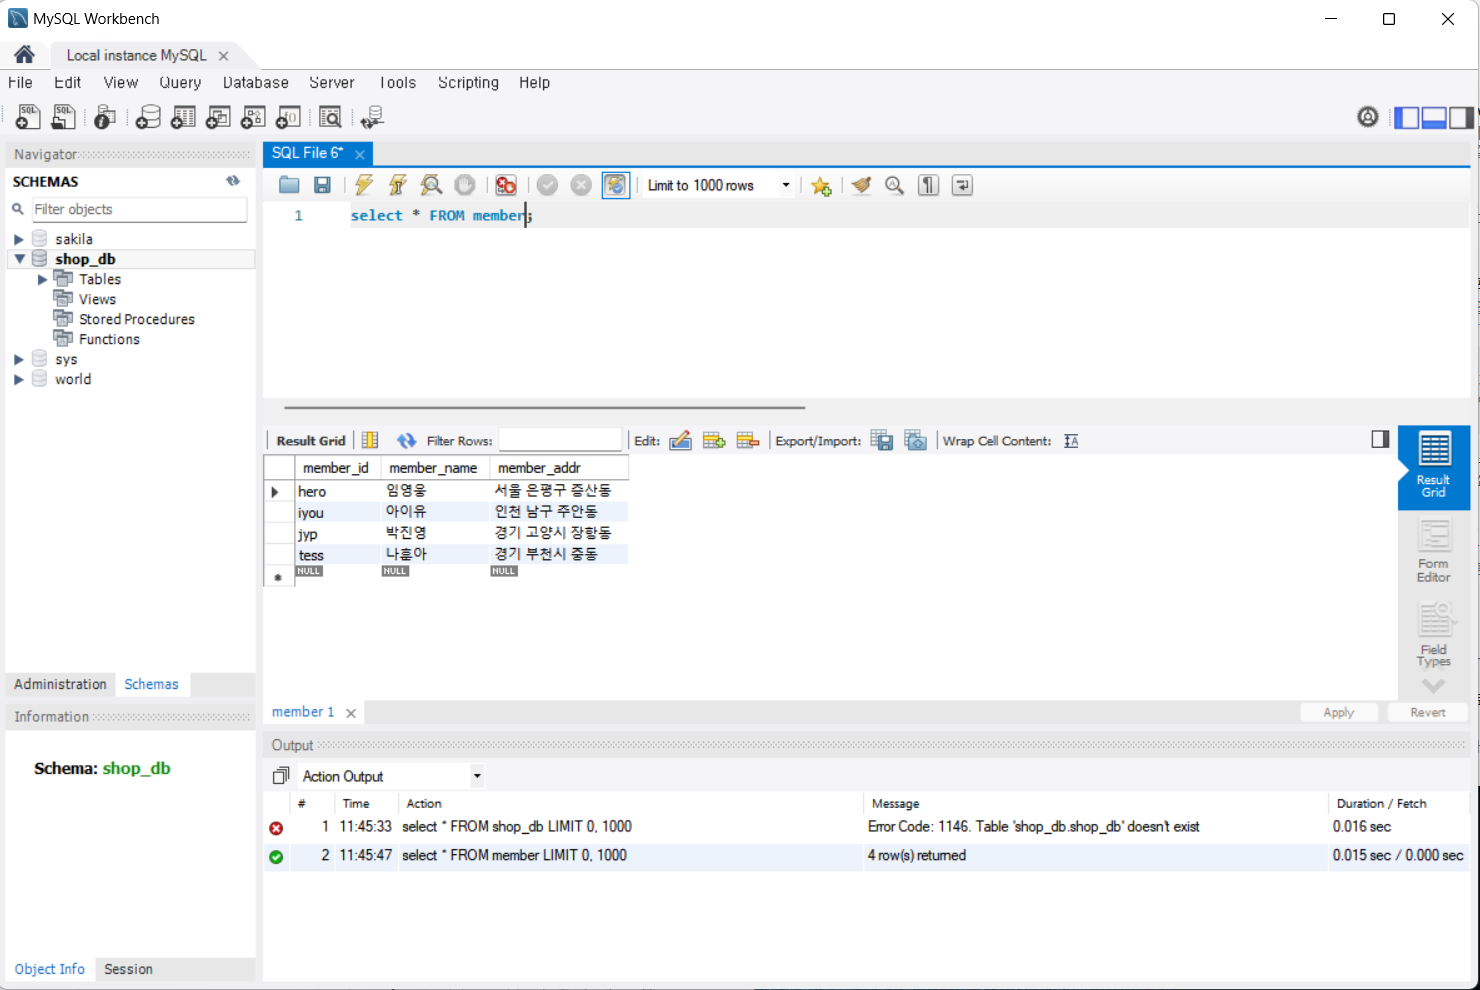
Task: Reconnect to DBMS icon
Action: click(372, 117)
